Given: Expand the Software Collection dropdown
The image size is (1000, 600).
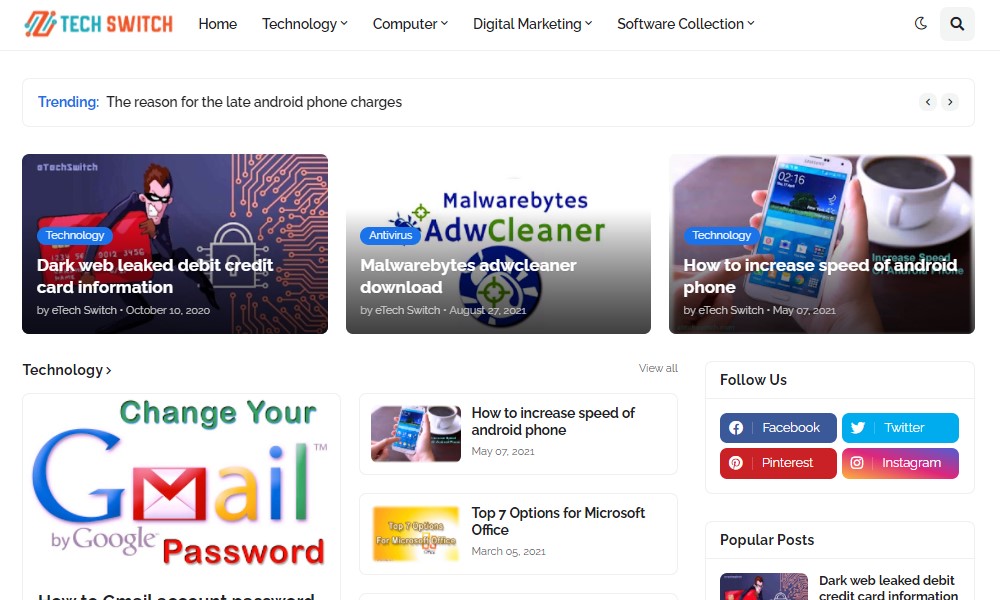Looking at the screenshot, I should 686,24.
